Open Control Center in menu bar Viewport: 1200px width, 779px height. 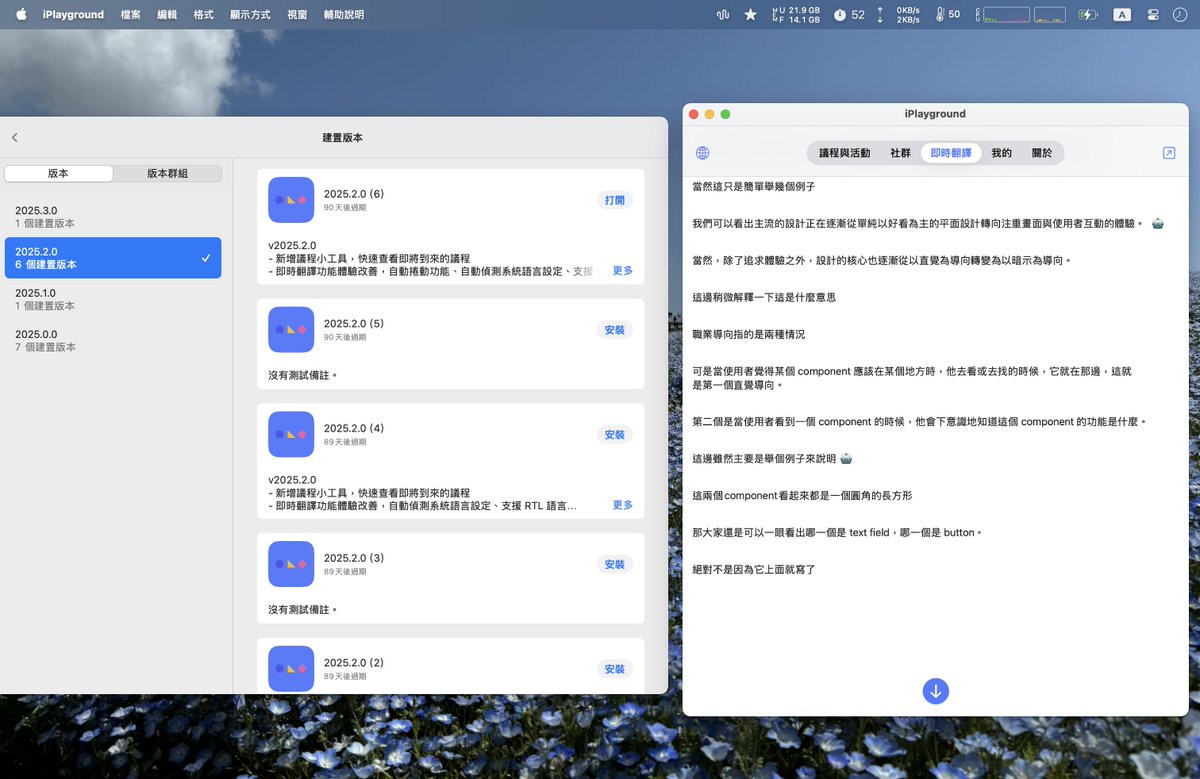[1153, 15]
